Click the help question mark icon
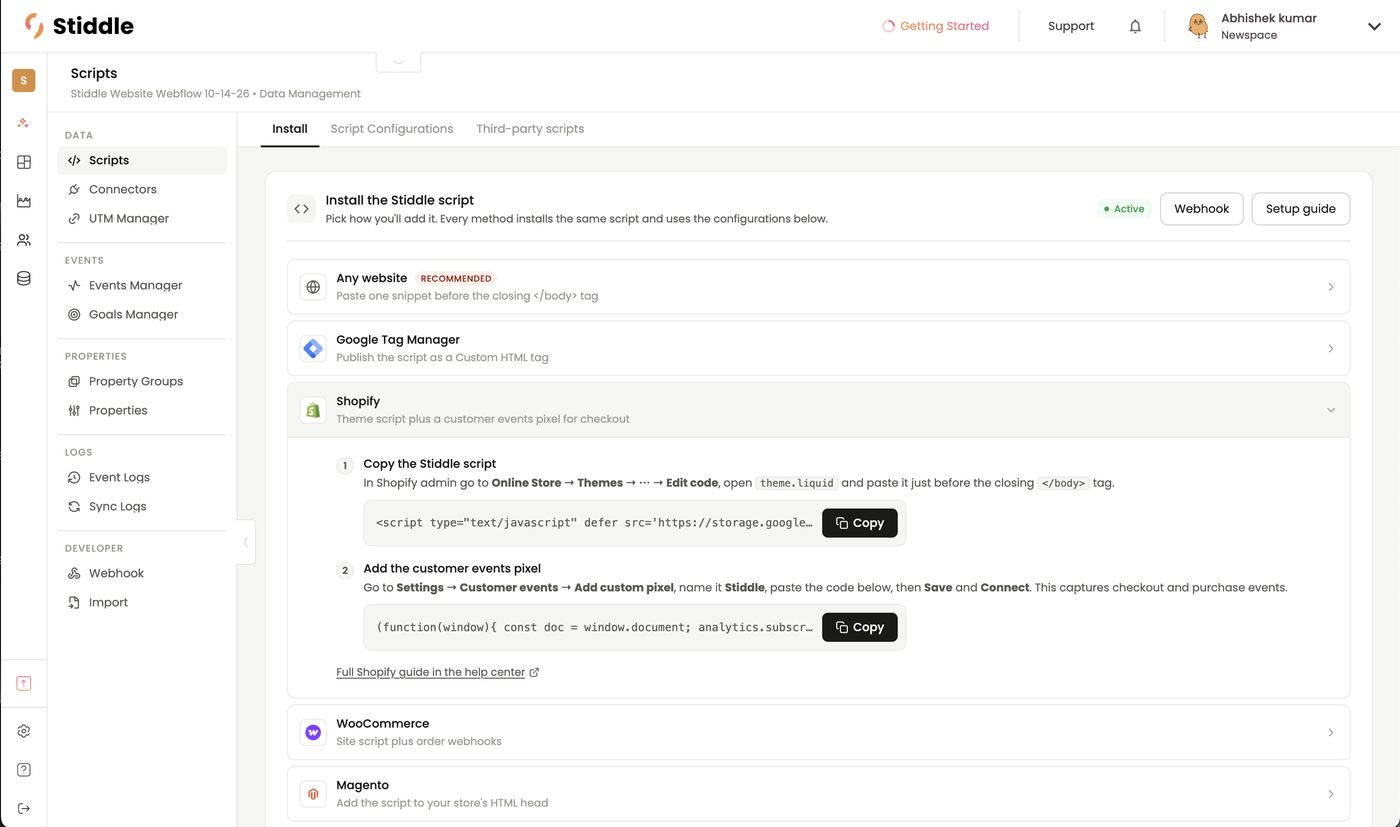 pyautogui.click(x=24, y=770)
